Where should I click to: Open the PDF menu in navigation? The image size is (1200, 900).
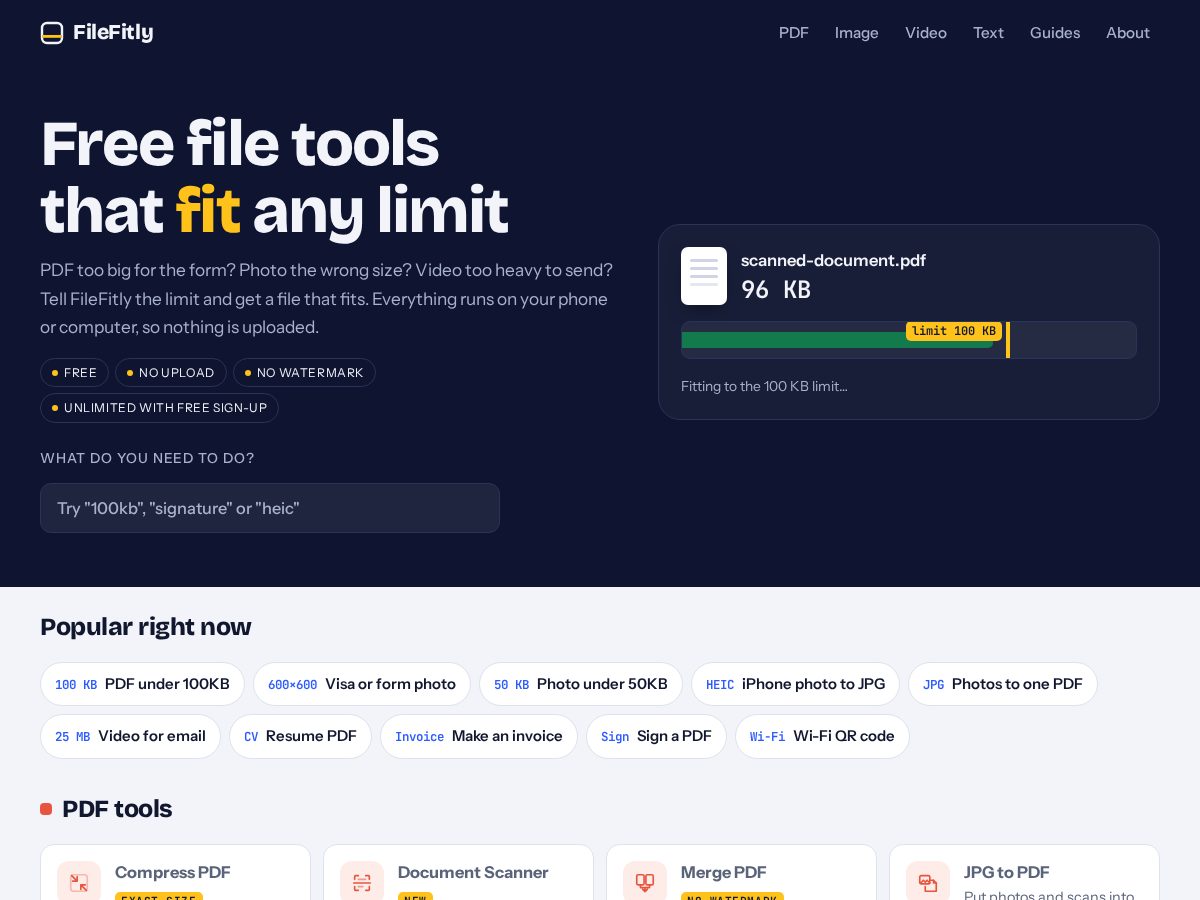794,33
